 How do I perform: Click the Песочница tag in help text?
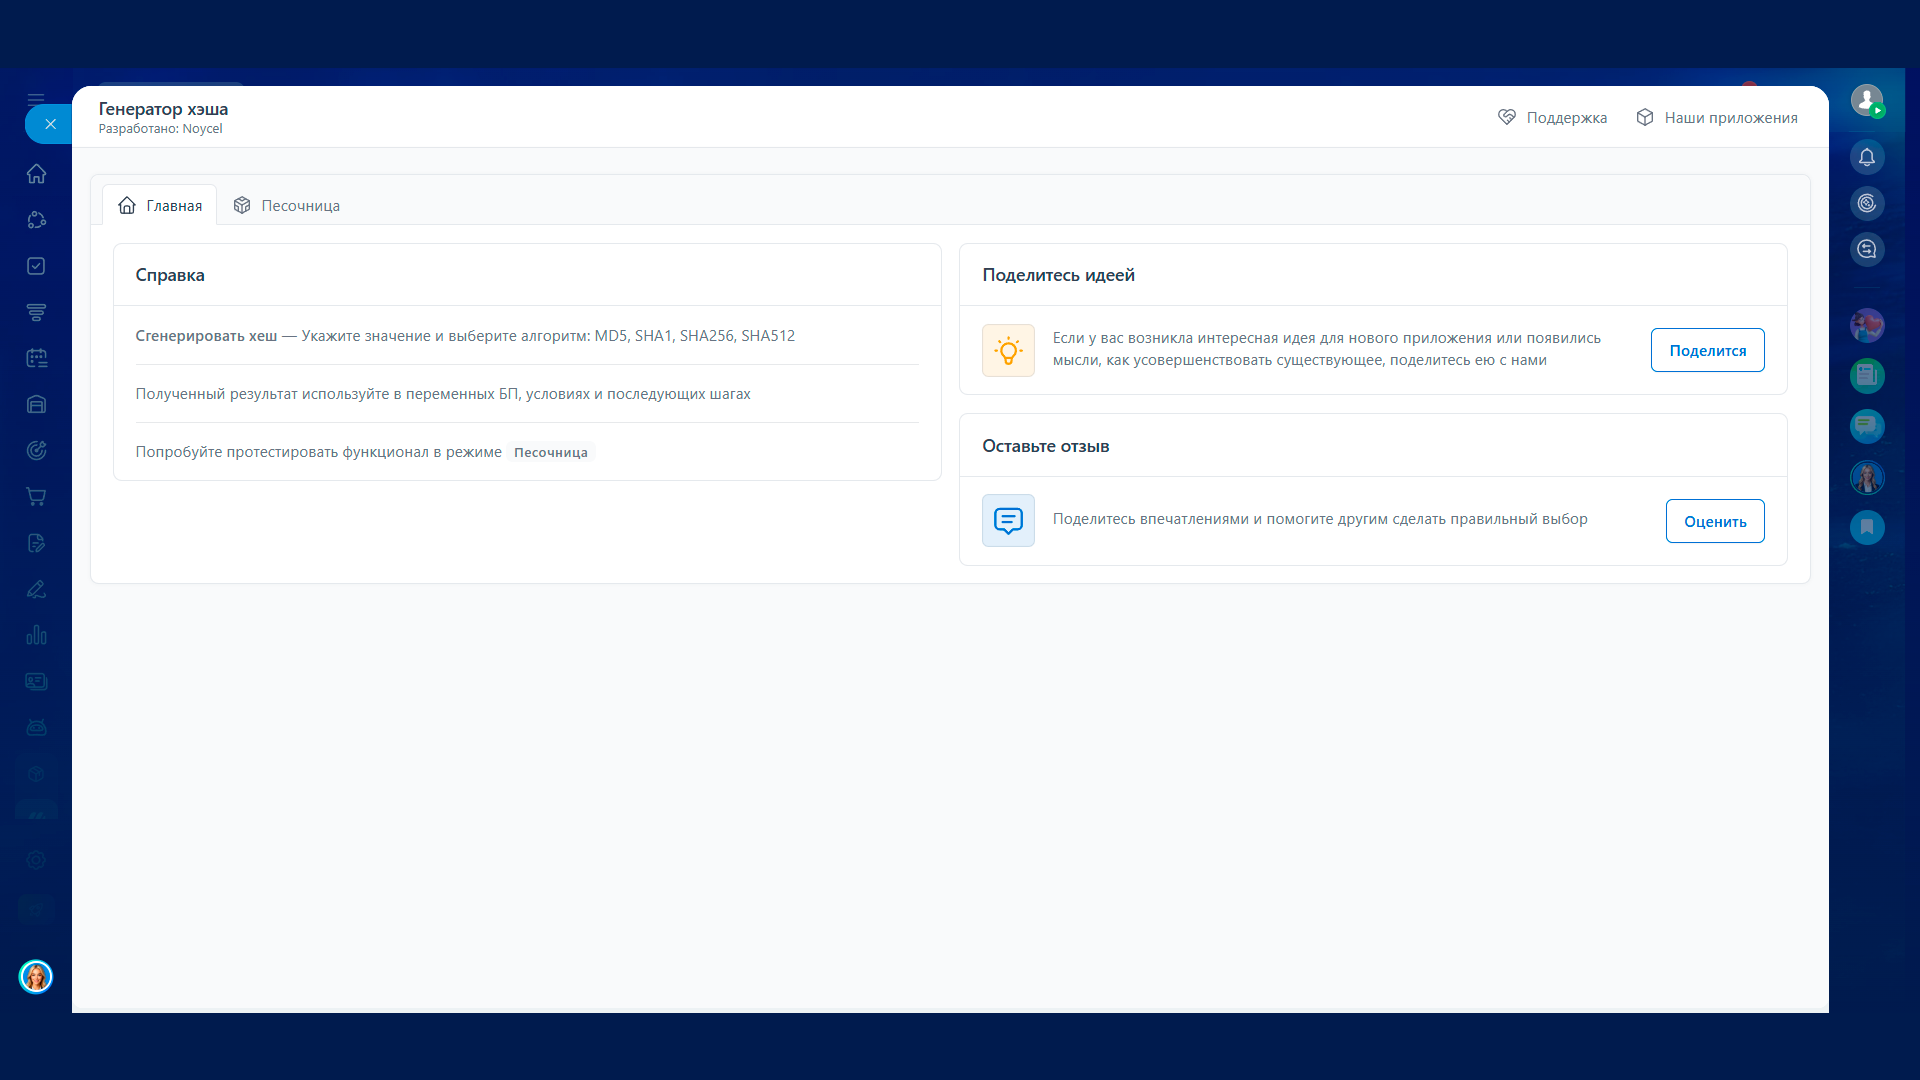550,452
